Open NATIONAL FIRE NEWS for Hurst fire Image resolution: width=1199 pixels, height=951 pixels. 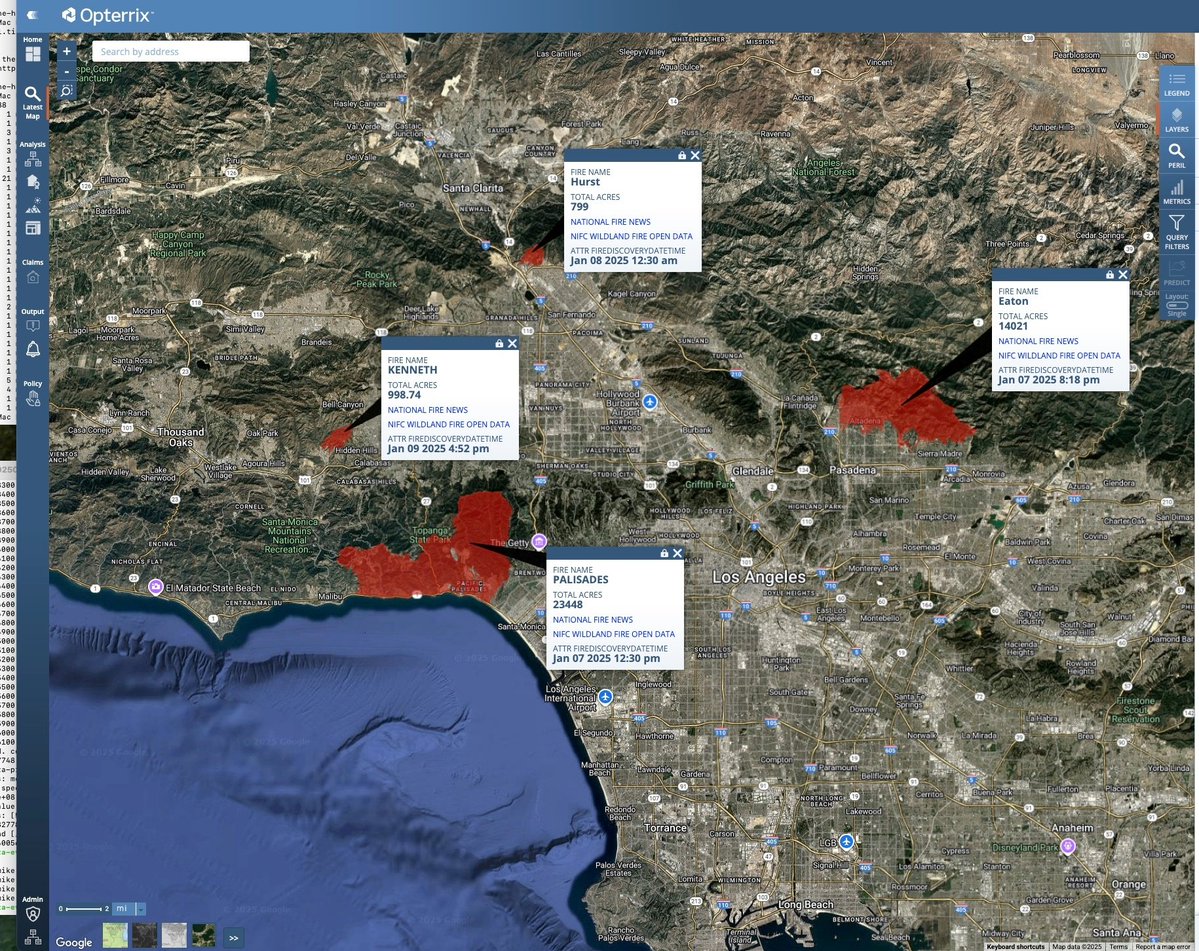point(610,221)
